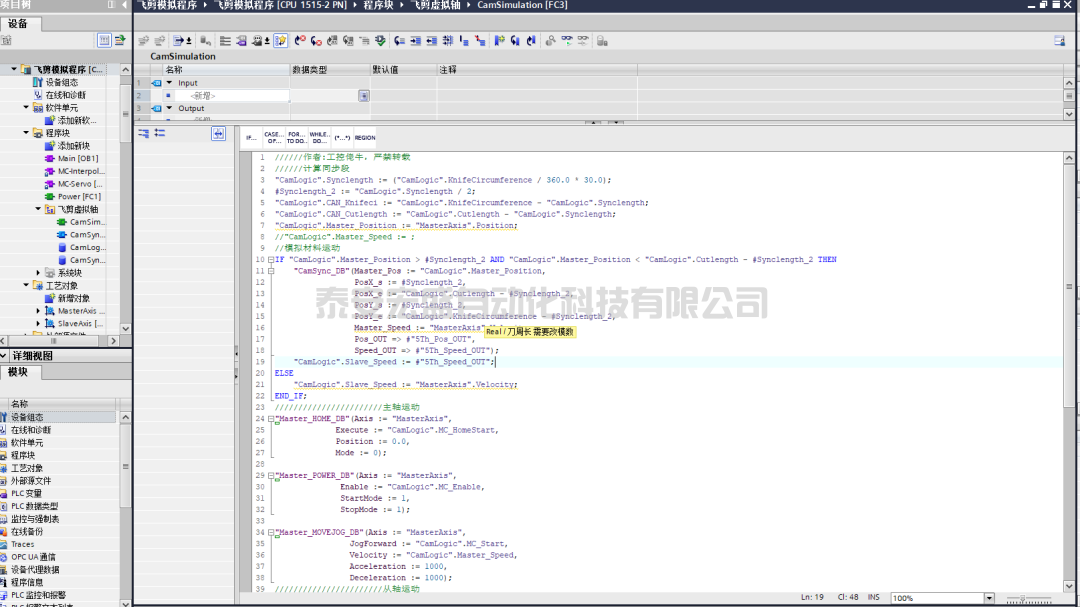
Task: Insert a FOR TO DO loop snippet
Action: (296, 137)
